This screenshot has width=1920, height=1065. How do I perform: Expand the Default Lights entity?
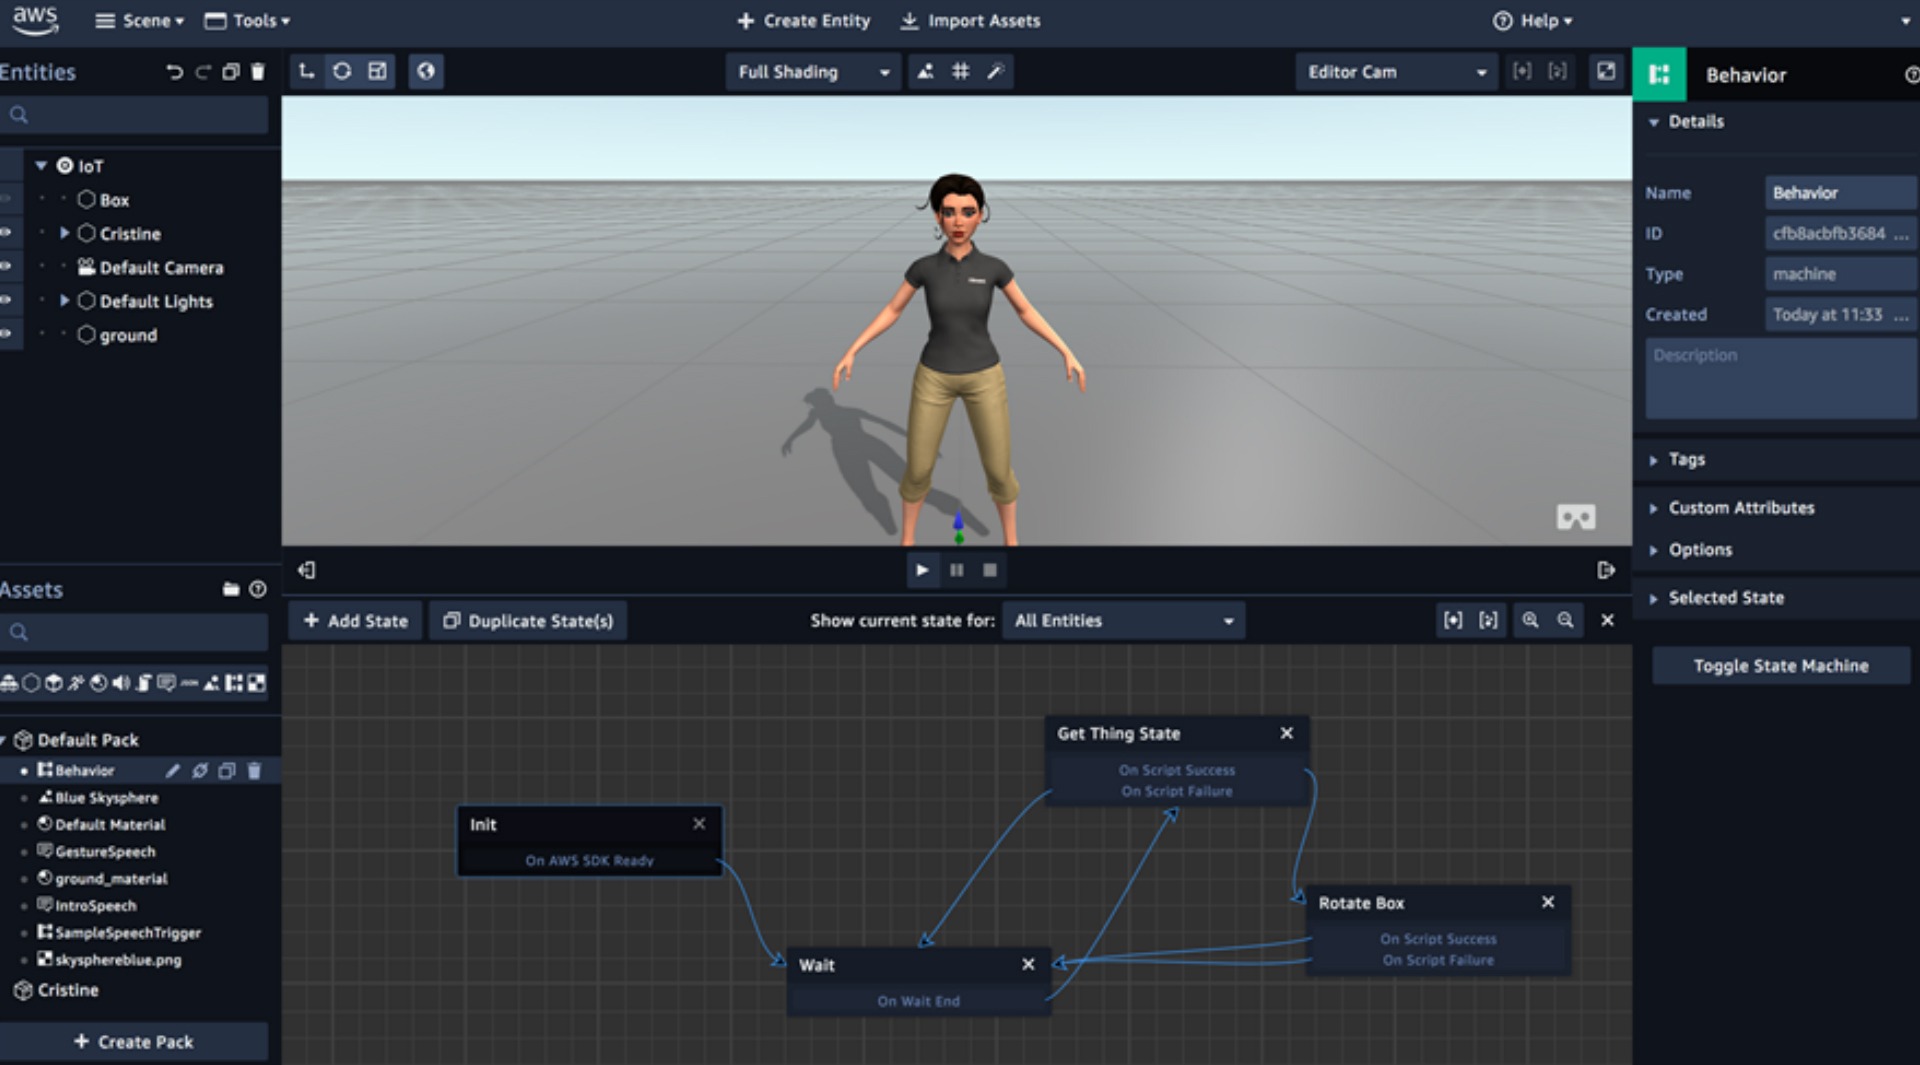(x=65, y=300)
